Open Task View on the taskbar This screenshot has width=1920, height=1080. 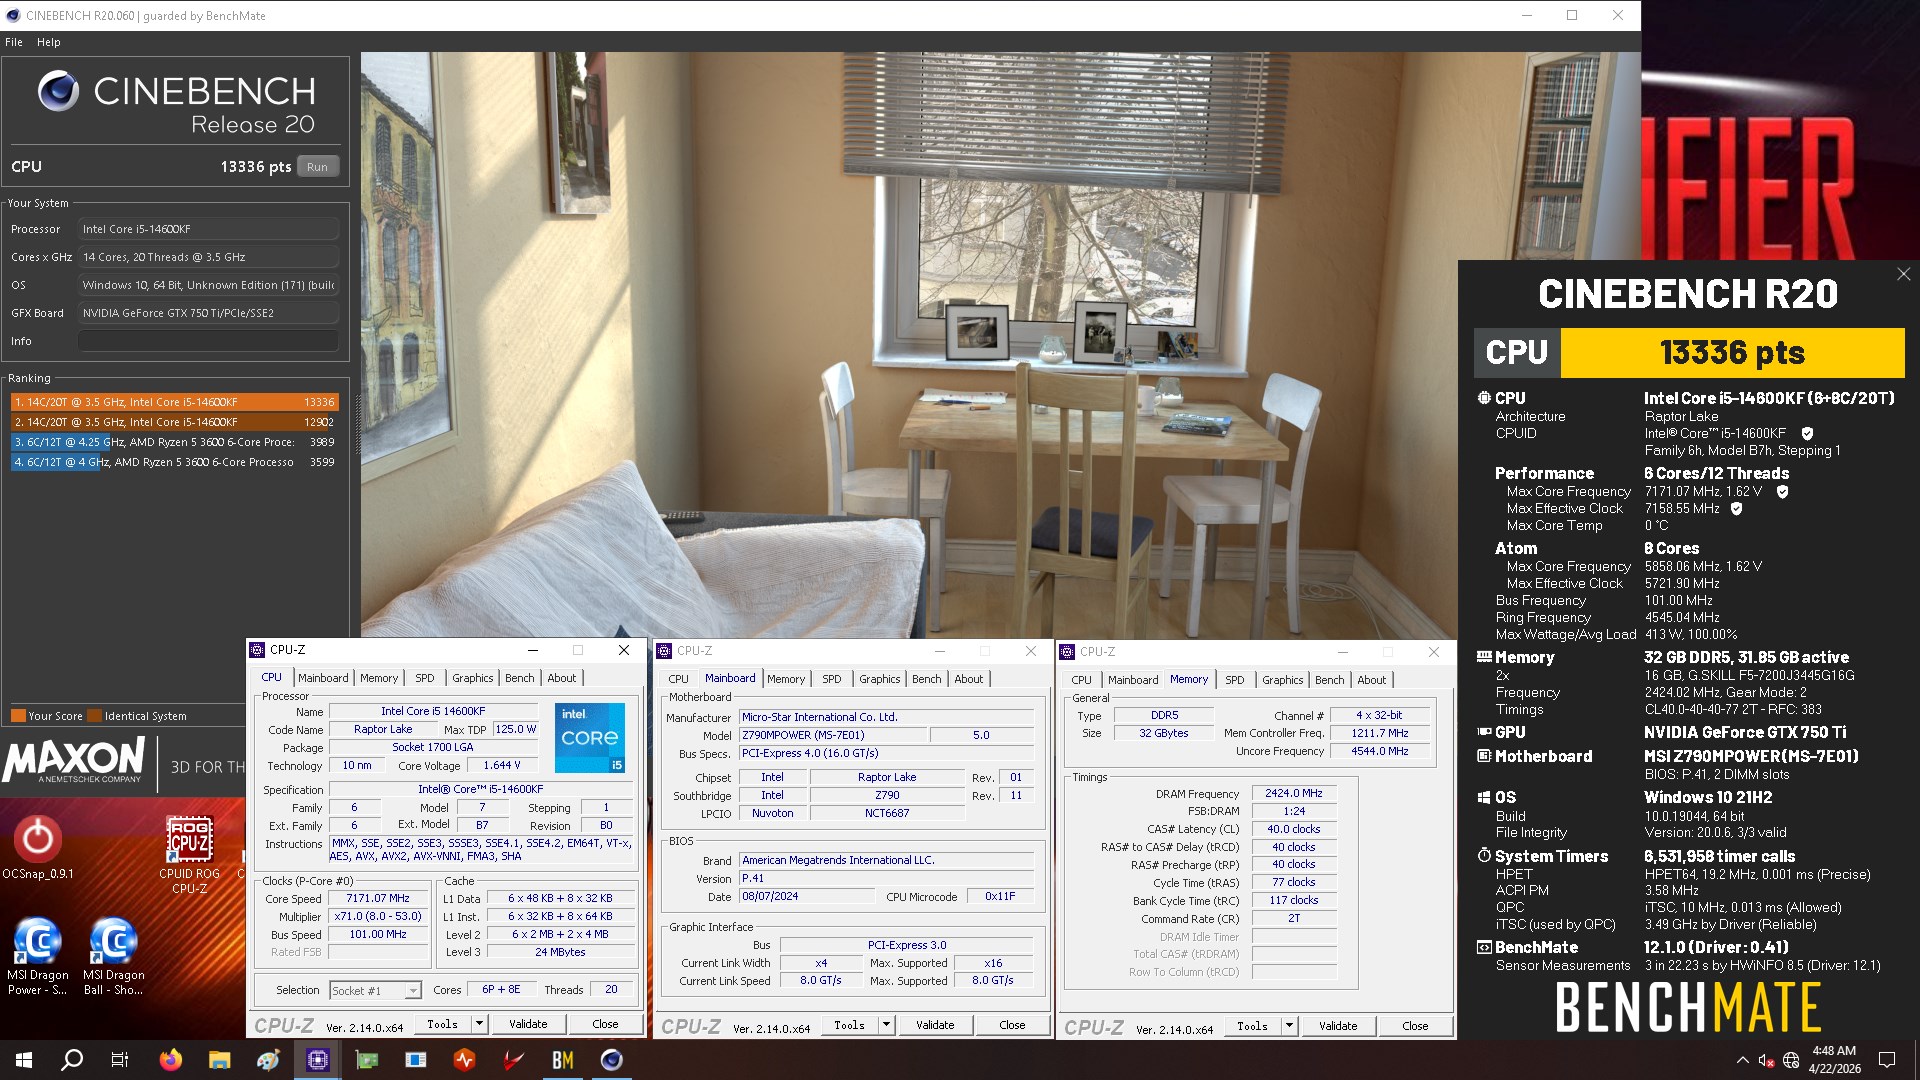[x=120, y=1060]
